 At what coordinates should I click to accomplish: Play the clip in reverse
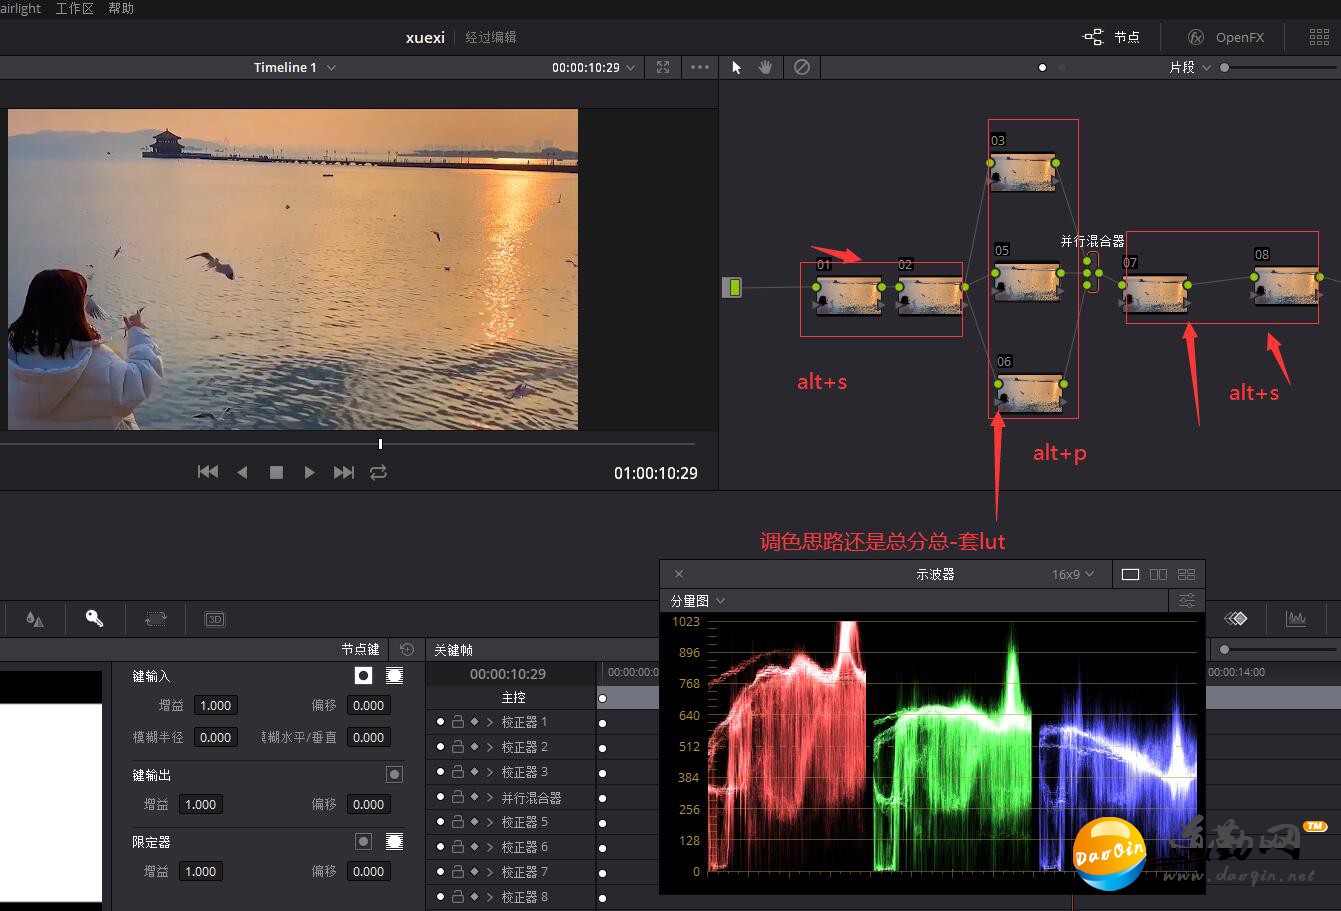(242, 472)
